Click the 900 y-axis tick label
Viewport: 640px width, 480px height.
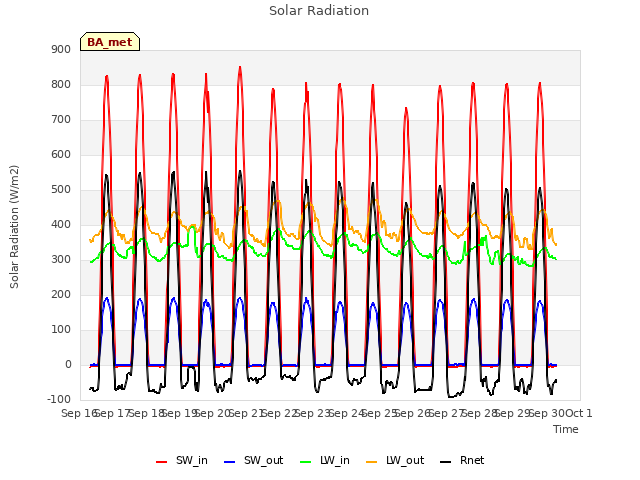pos(61,49)
